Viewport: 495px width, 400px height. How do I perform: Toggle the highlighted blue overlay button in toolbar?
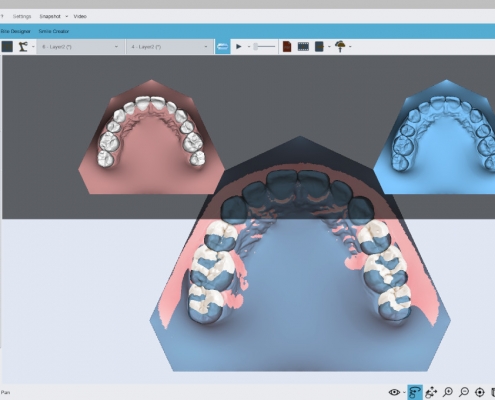tap(223, 47)
